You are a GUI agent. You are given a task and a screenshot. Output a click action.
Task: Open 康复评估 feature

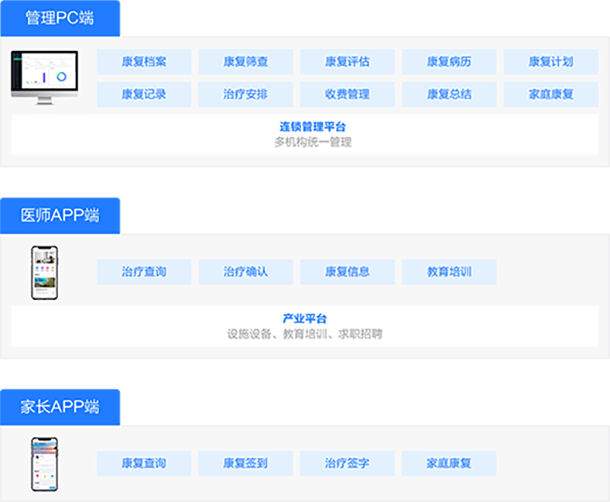pos(347,62)
